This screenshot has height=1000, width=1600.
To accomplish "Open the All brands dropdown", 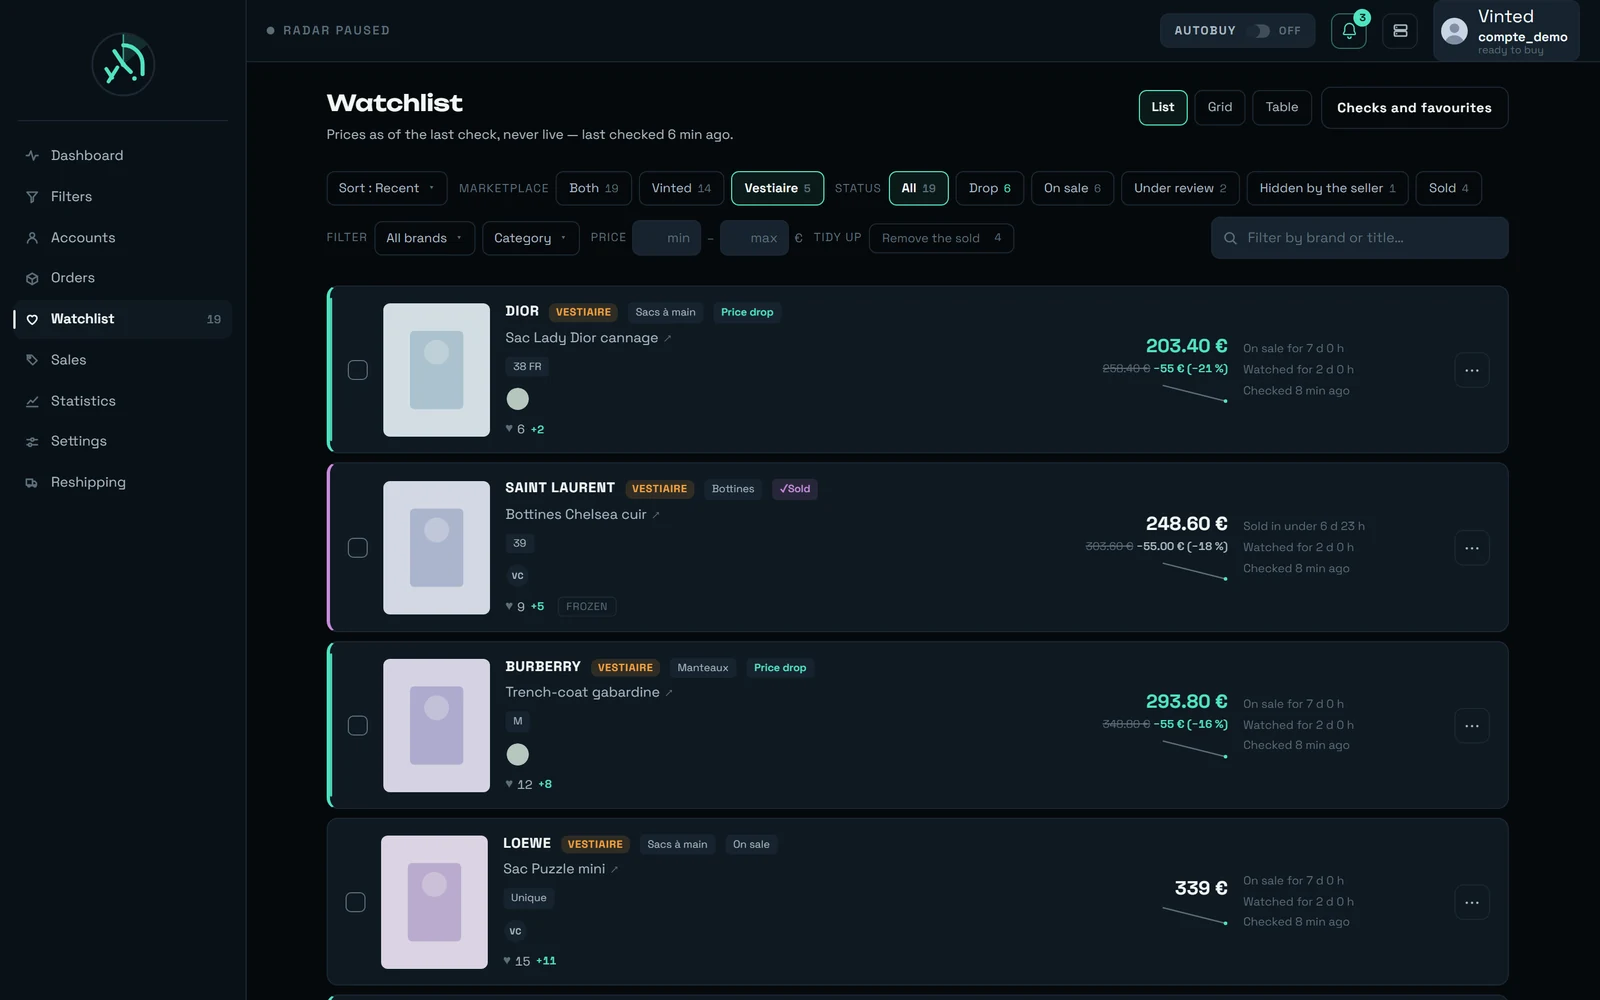I will point(424,238).
